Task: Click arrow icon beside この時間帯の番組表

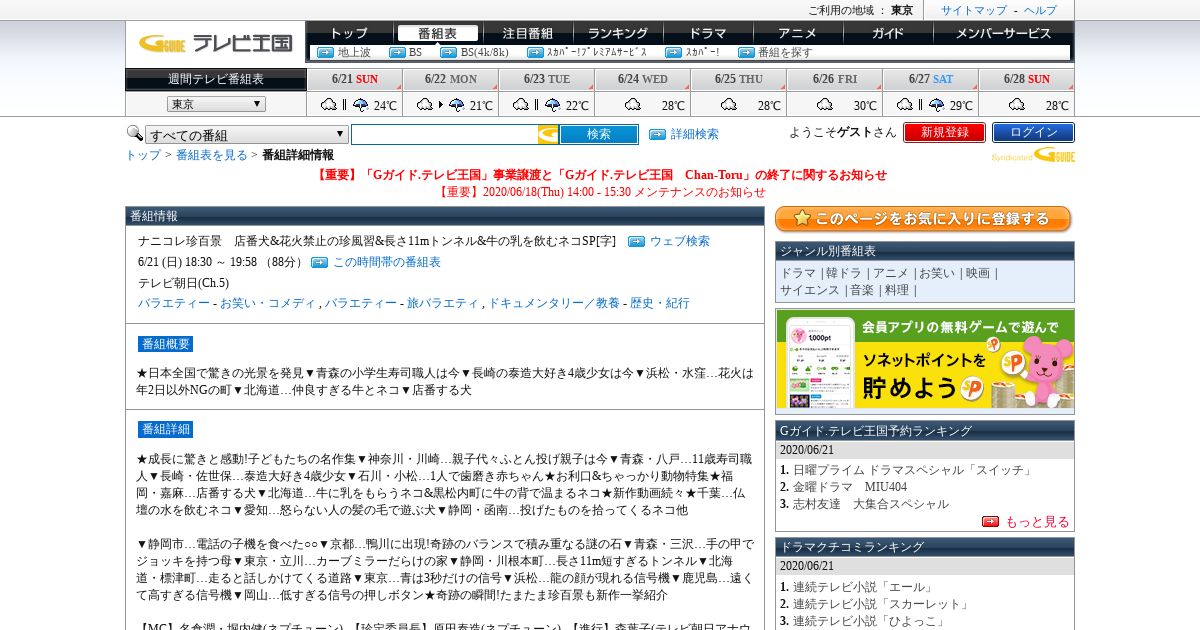Action: pos(319,262)
